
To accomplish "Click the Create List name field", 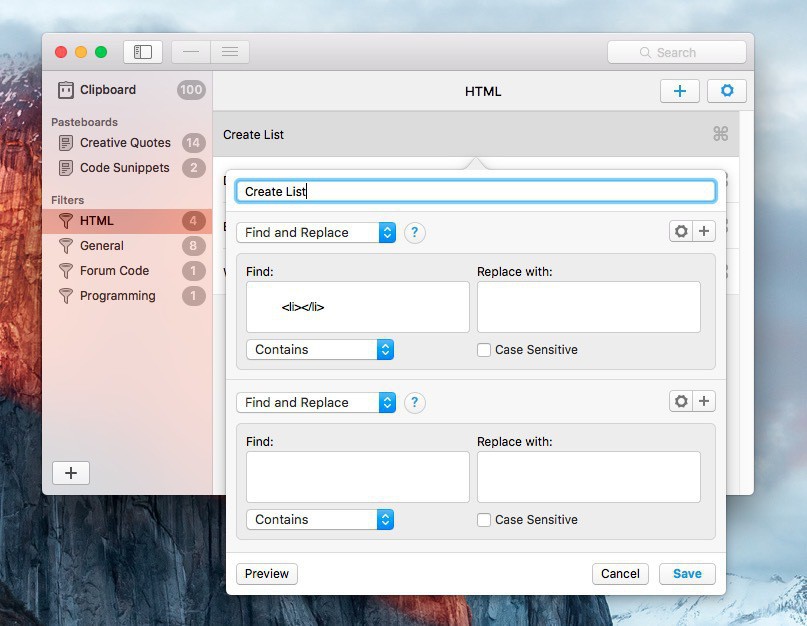I will 475,191.
